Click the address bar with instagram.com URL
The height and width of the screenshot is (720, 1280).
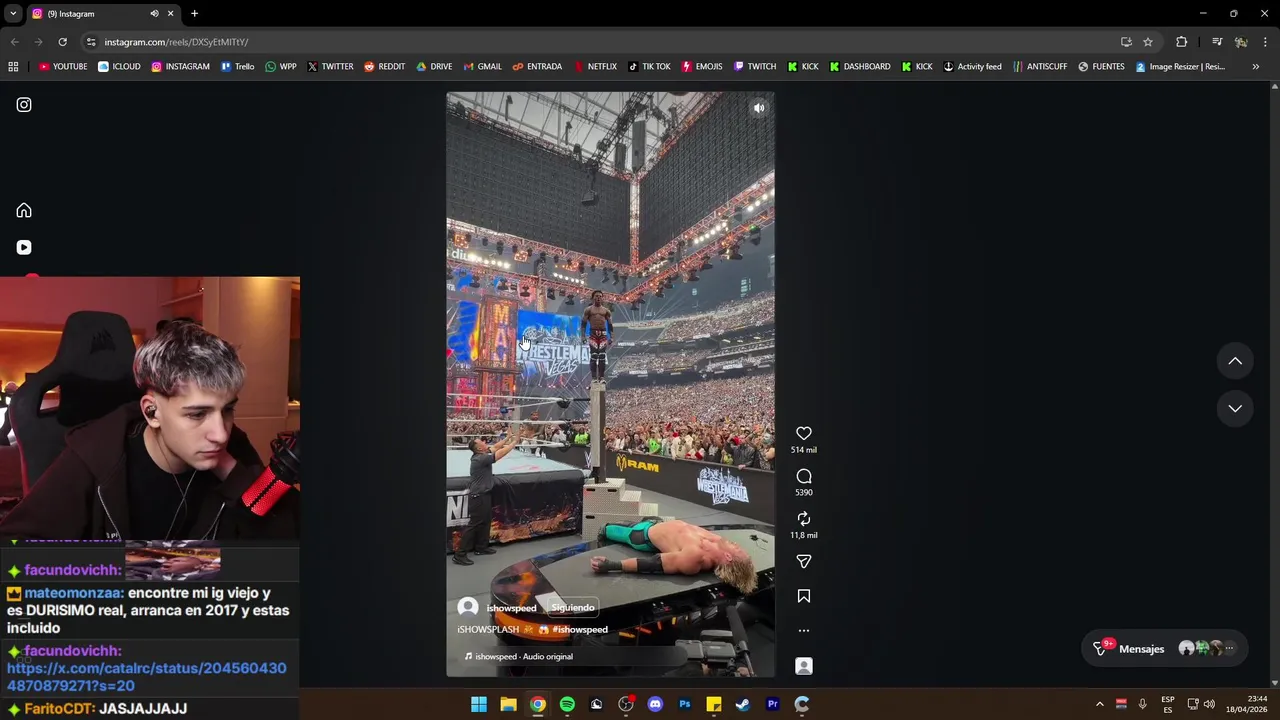(x=600, y=42)
